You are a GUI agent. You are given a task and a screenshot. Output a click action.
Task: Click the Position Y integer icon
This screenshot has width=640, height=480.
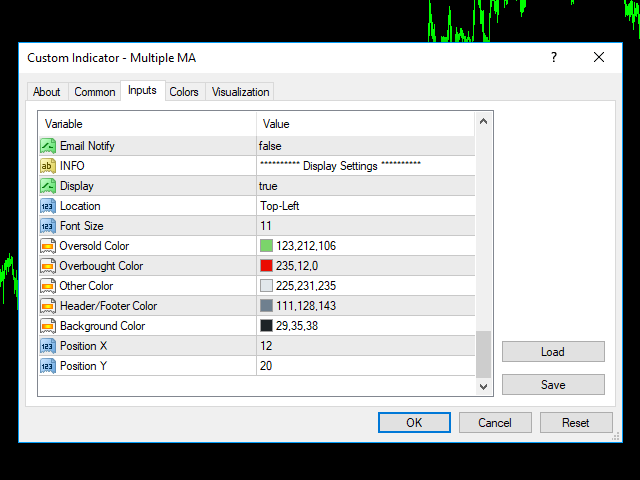pos(47,366)
